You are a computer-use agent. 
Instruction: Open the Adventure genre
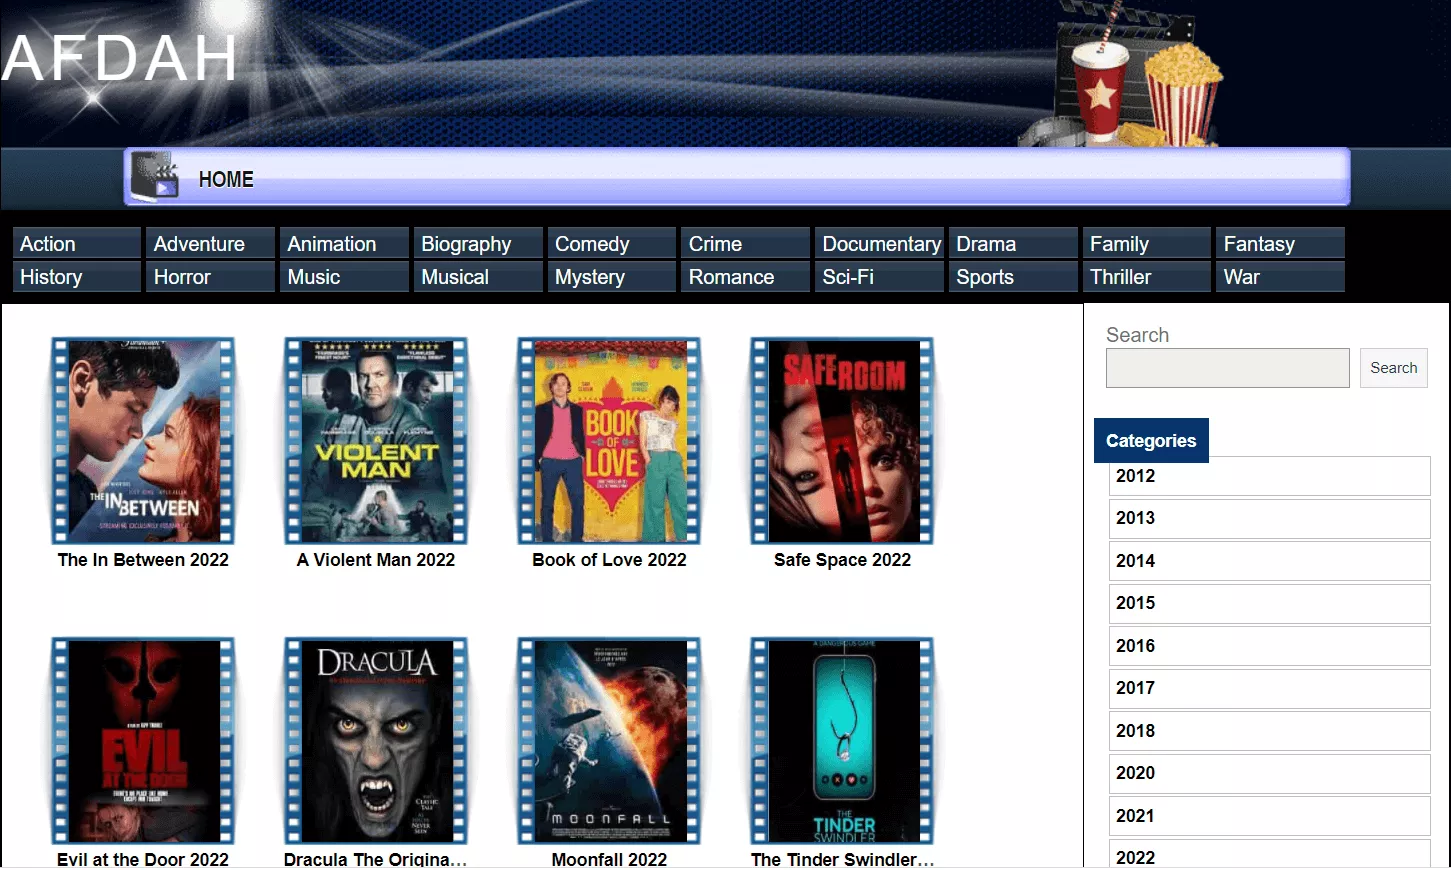click(x=211, y=244)
